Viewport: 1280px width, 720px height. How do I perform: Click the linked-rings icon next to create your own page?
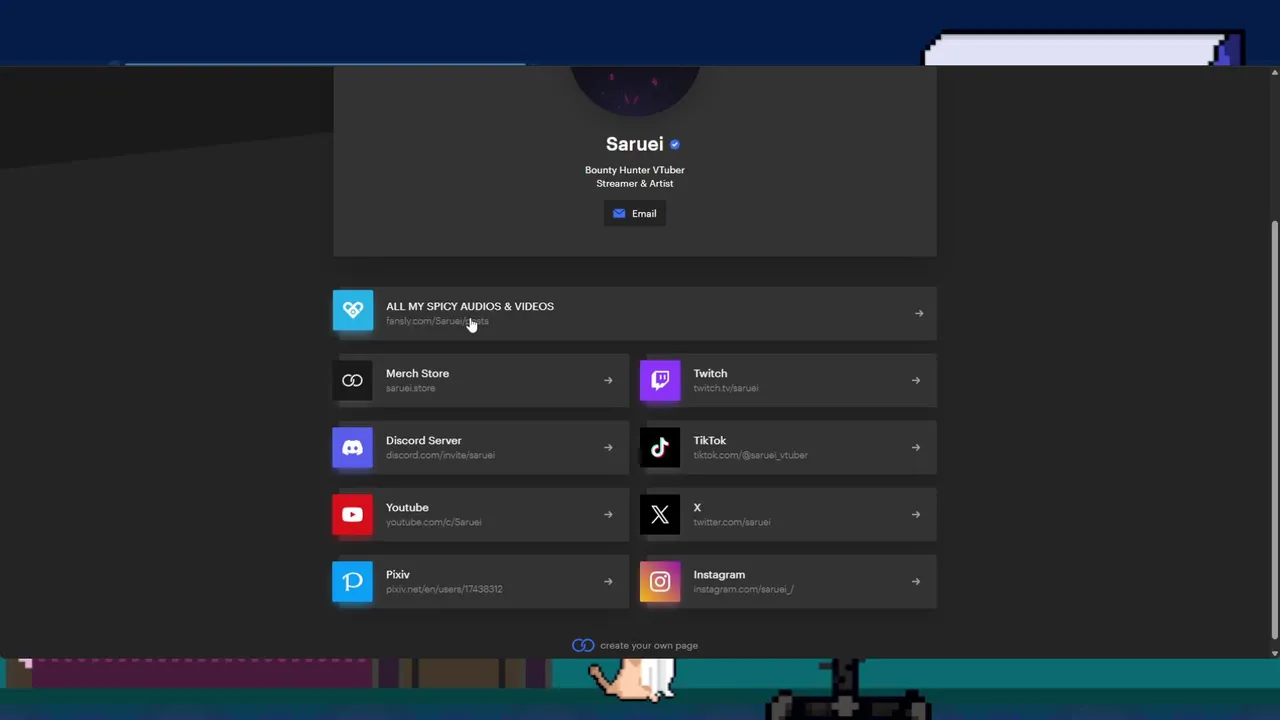click(x=583, y=645)
